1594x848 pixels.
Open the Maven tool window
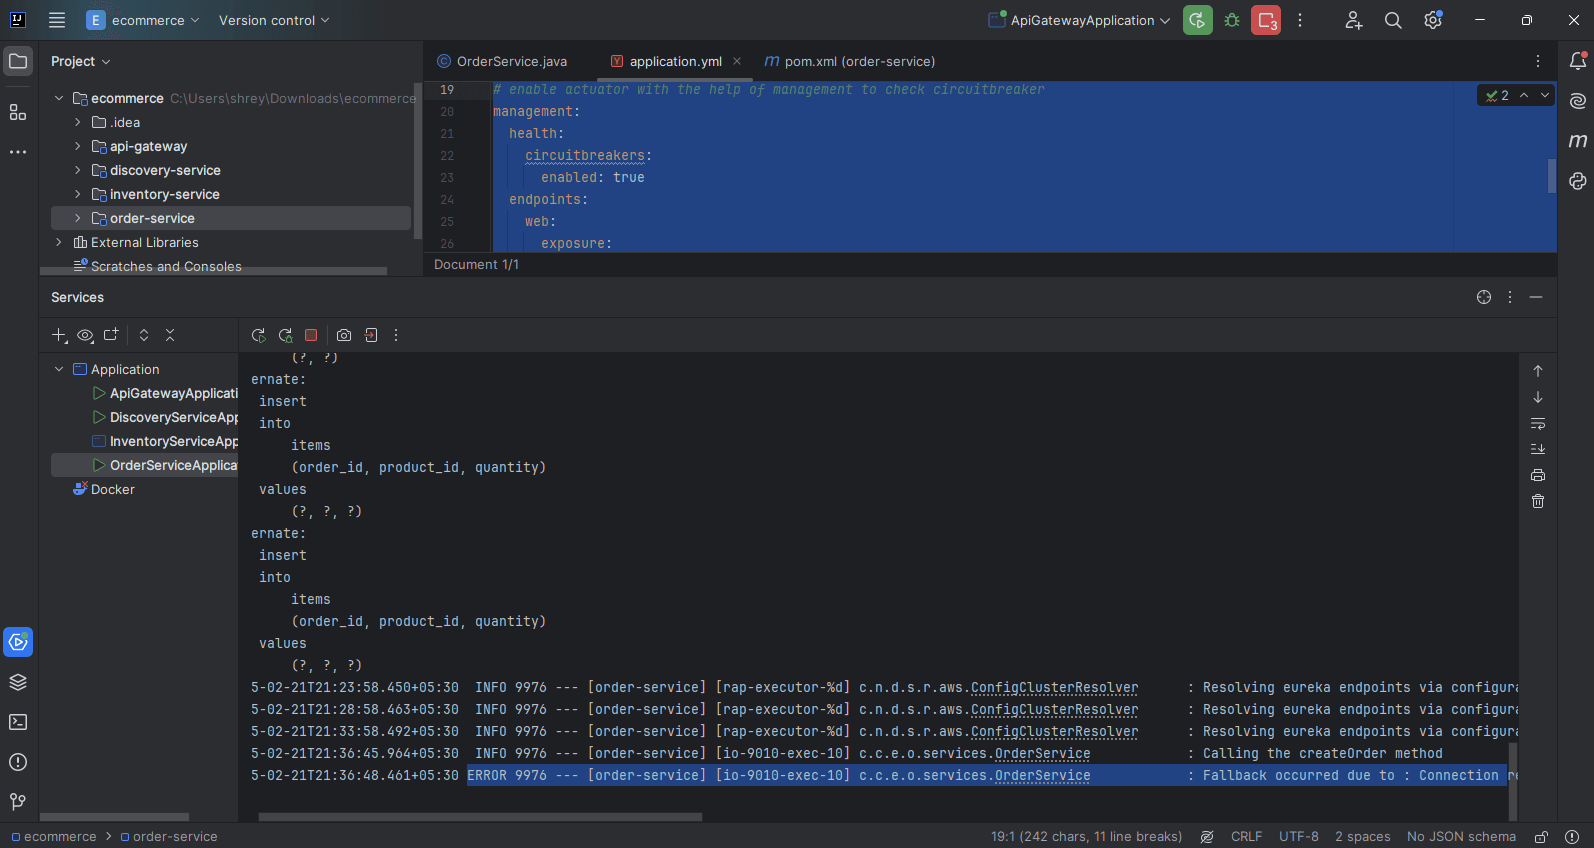tap(1578, 141)
